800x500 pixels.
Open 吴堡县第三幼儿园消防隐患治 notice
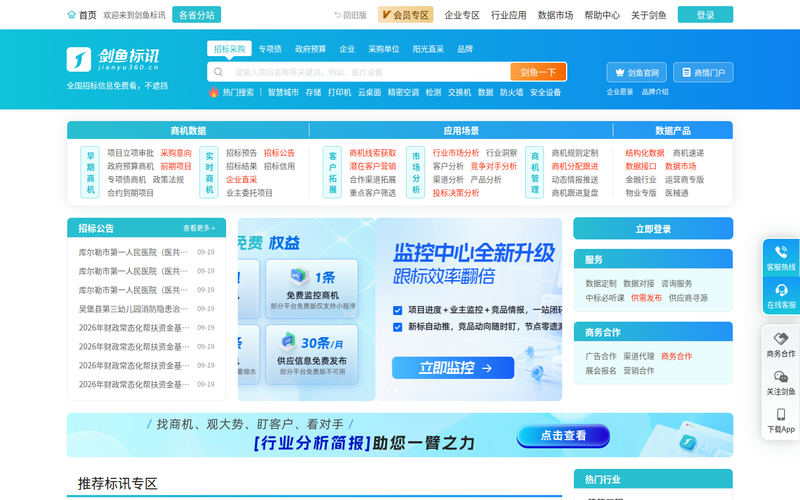coord(133,309)
